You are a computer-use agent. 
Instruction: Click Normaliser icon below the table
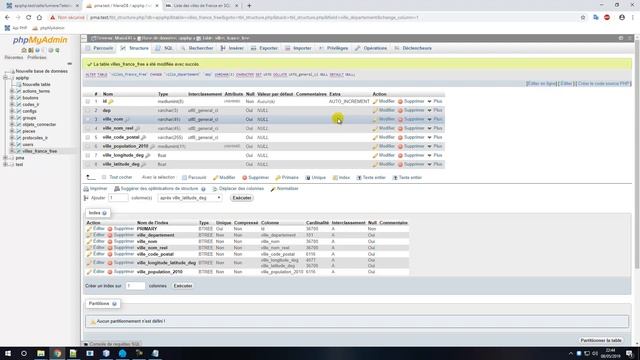(x=273, y=189)
